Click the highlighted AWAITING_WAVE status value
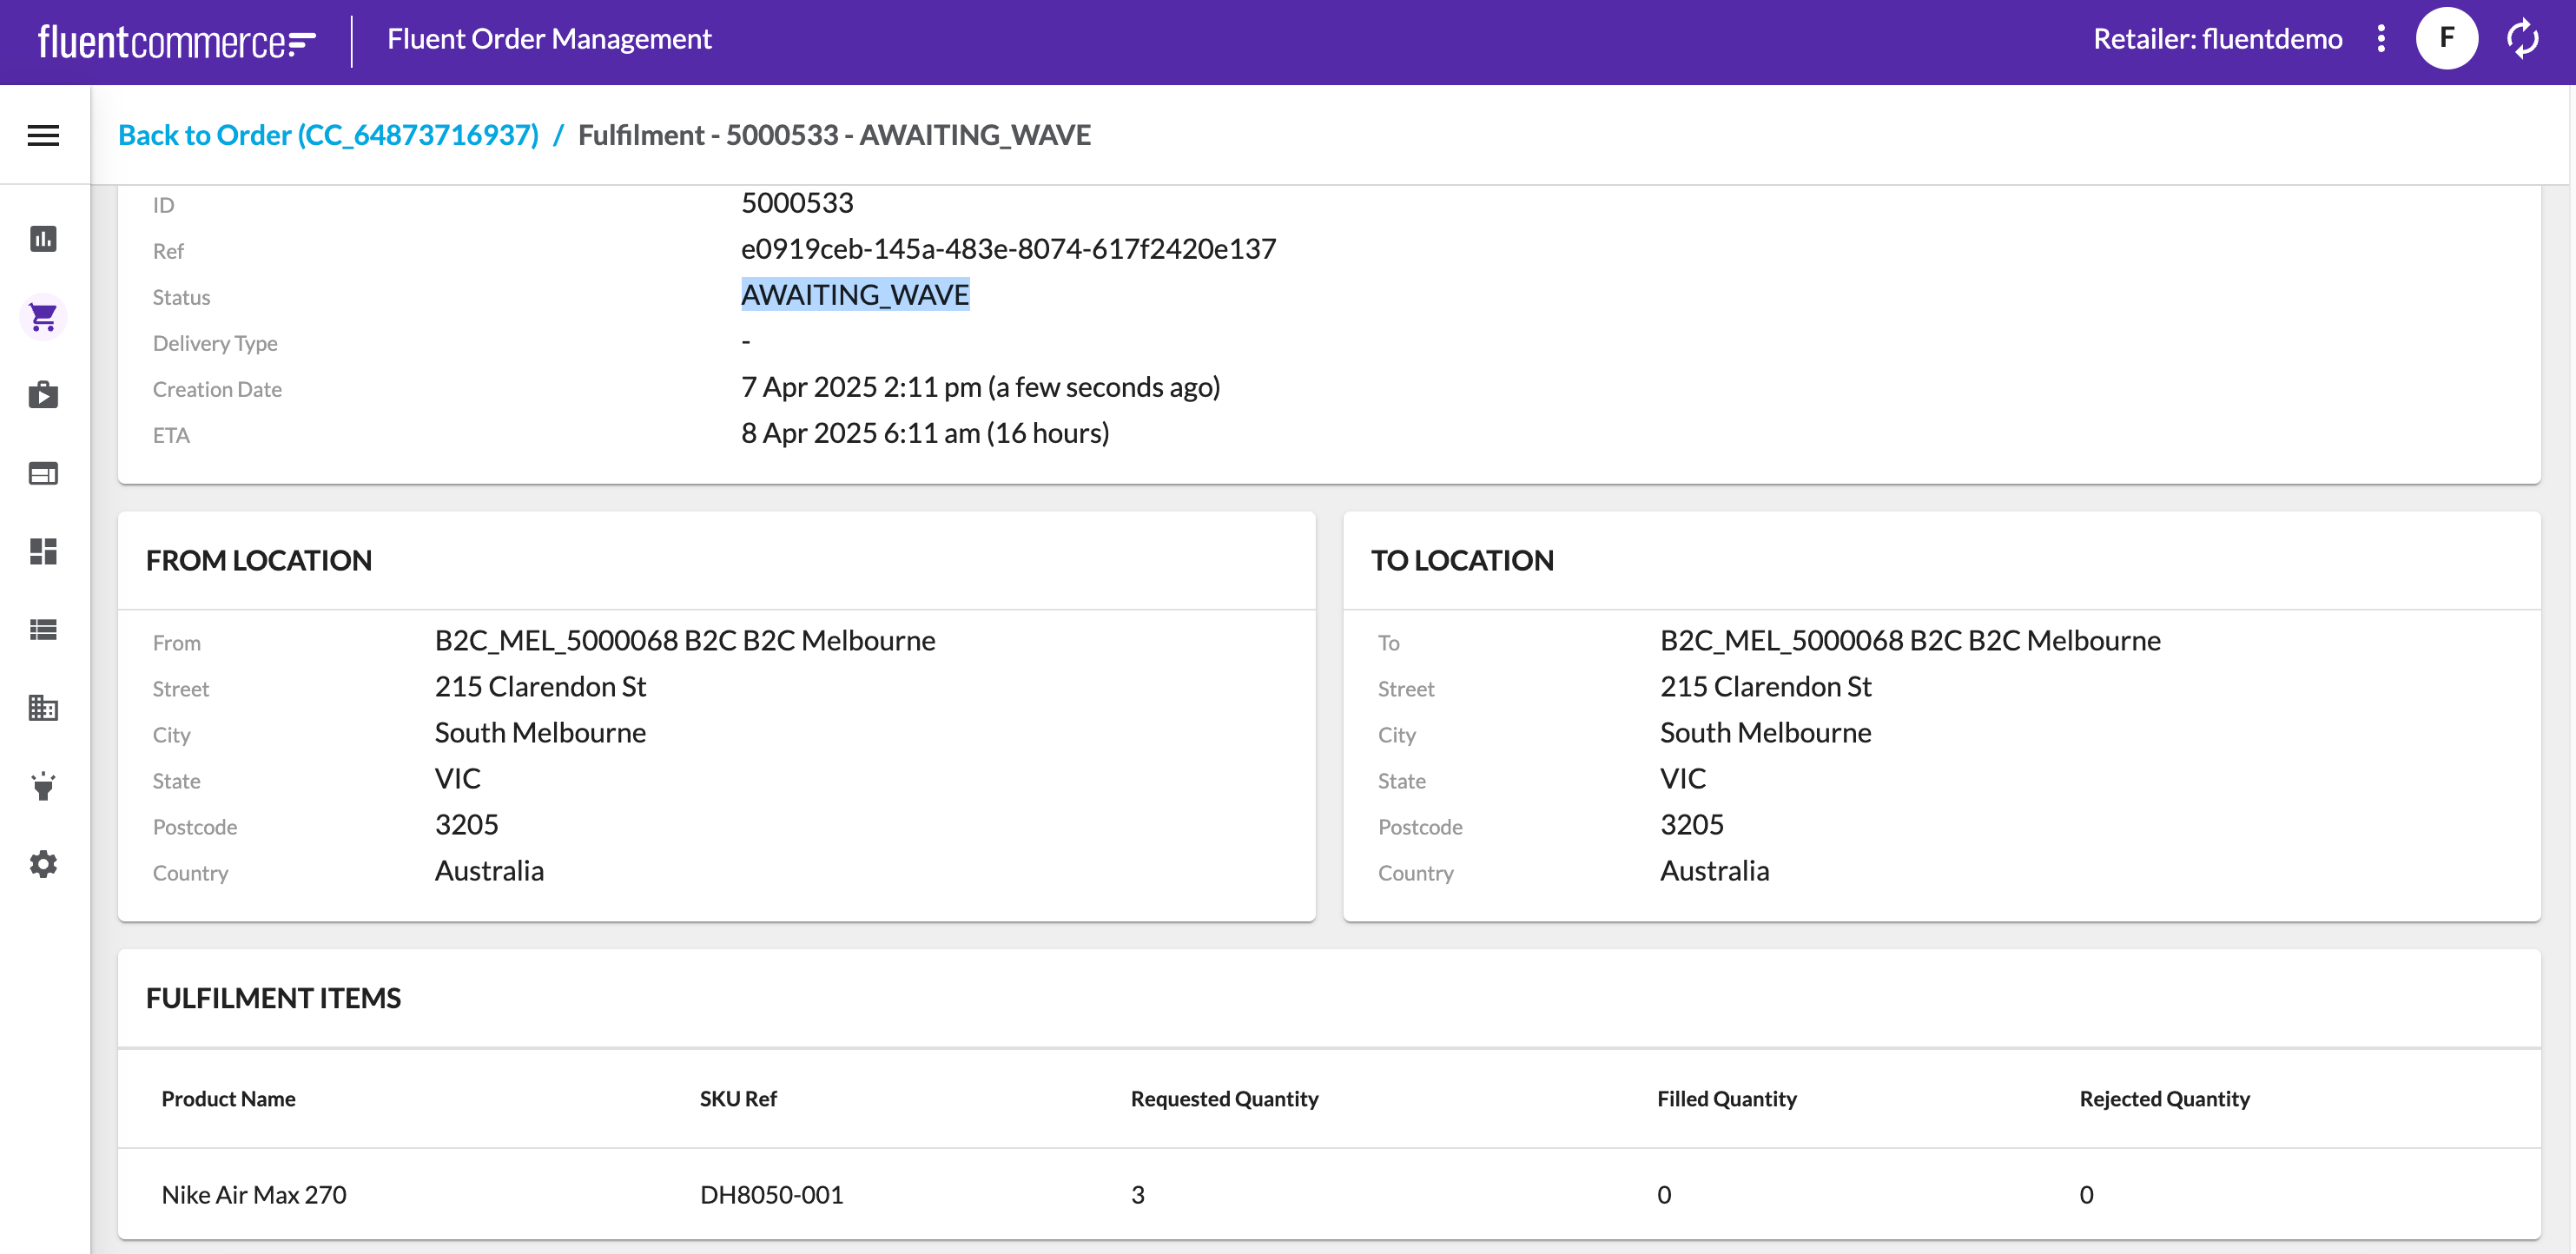 [x=855, y=295]
